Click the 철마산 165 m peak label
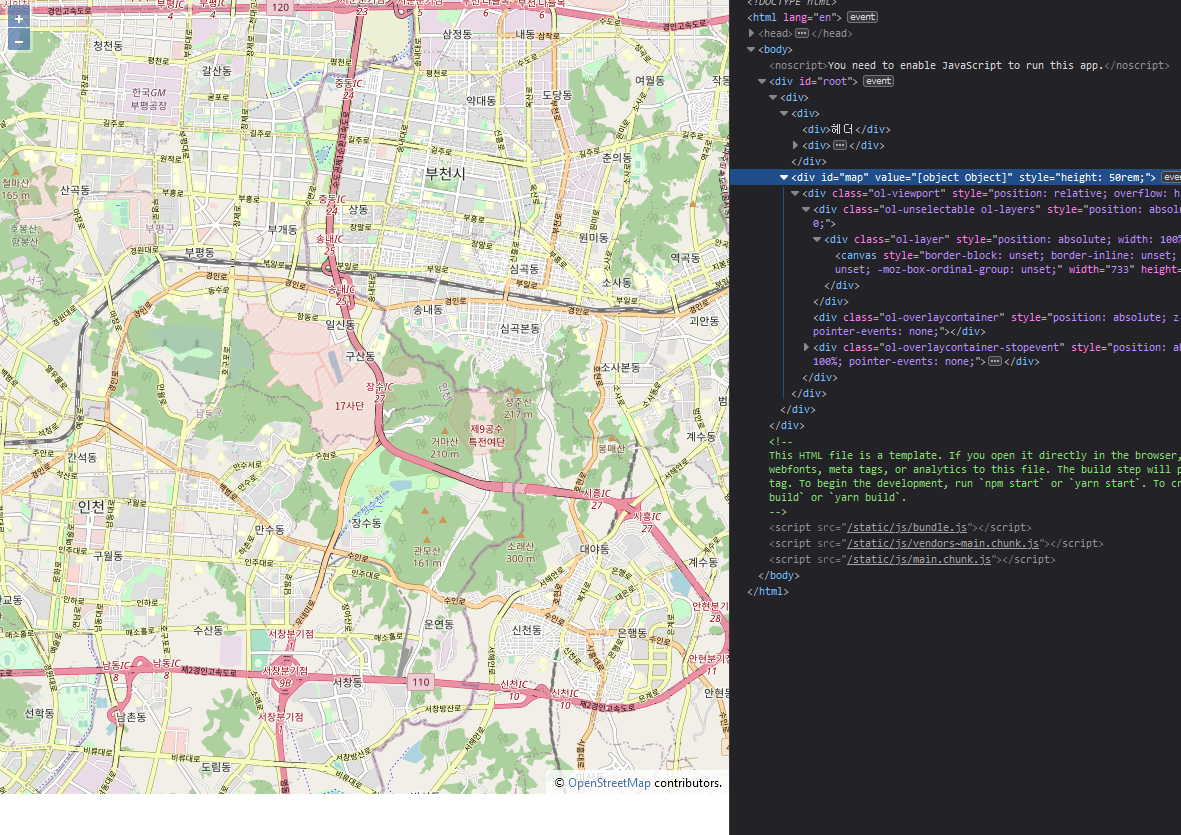1181x835 pixels. tap(15, 189)
